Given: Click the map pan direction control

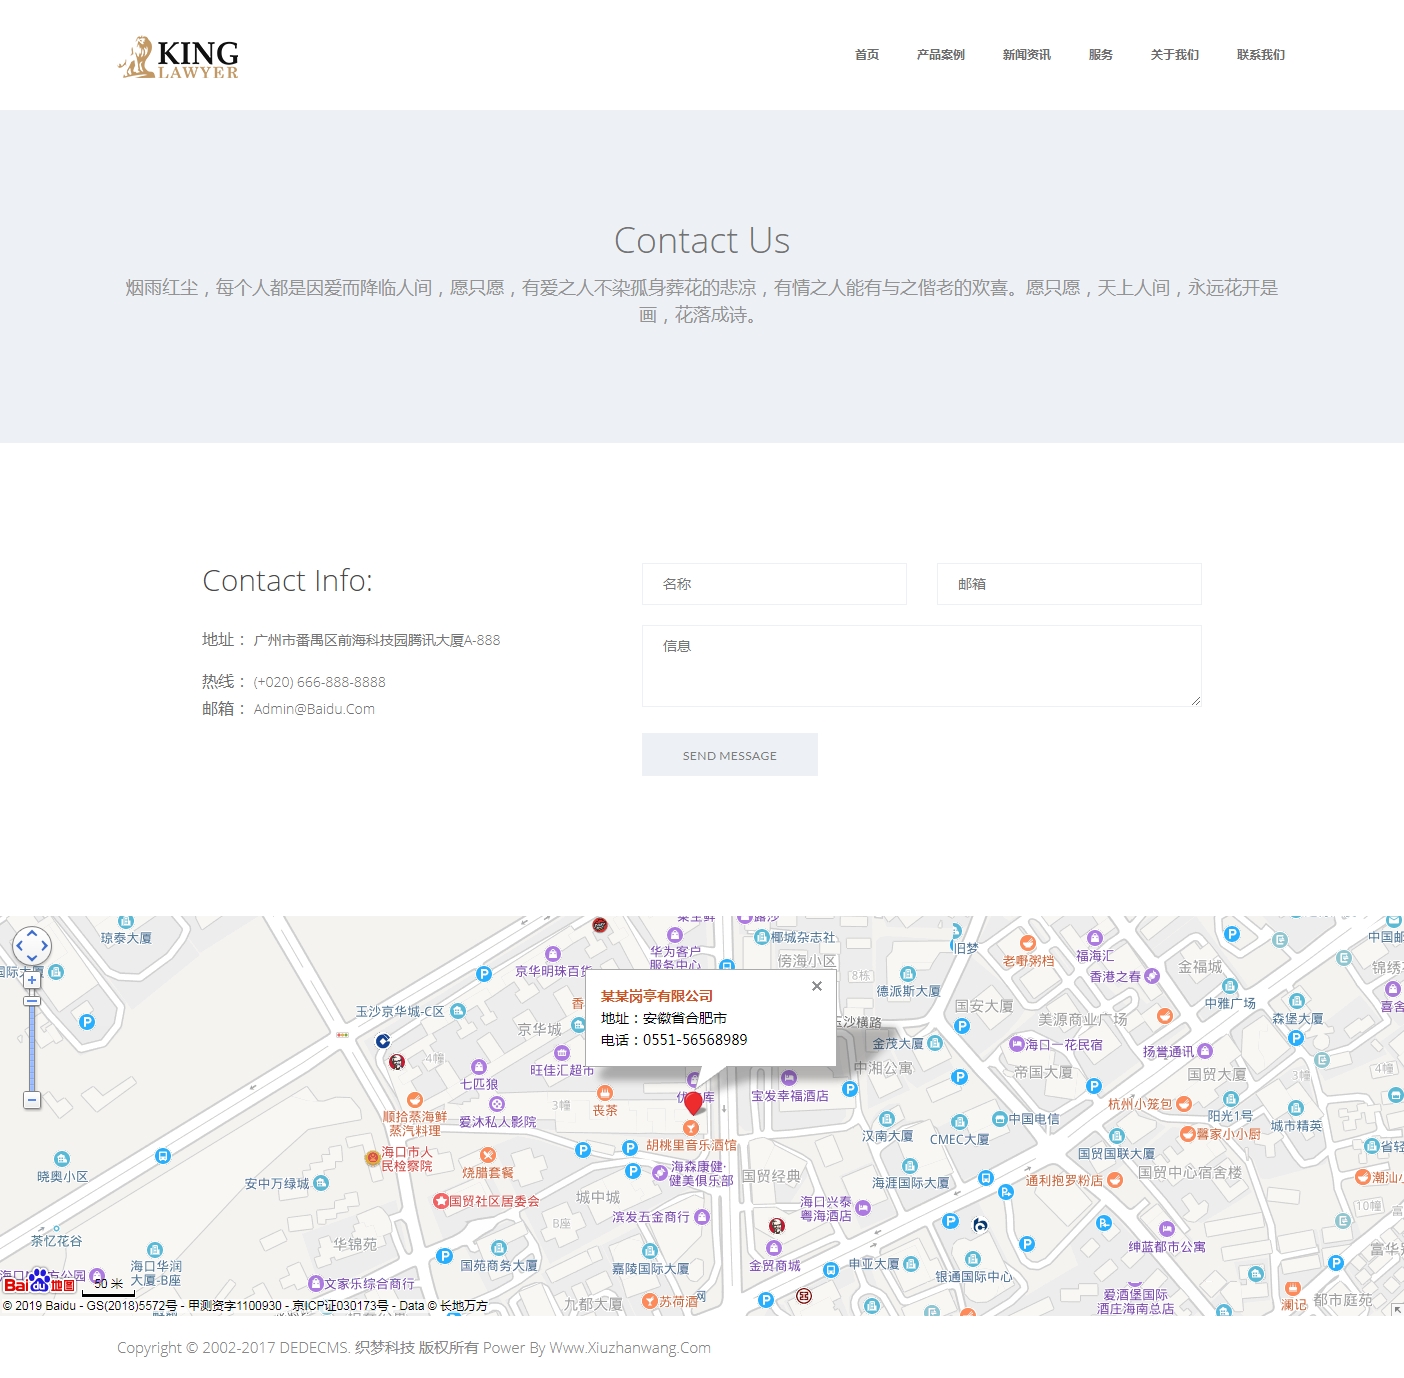Looking at the screenshot, I should 32,945.
